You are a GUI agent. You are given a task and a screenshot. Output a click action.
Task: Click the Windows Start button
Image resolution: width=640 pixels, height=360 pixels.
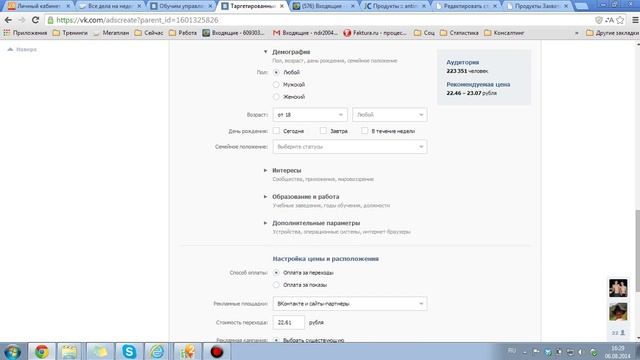[13, 351]
